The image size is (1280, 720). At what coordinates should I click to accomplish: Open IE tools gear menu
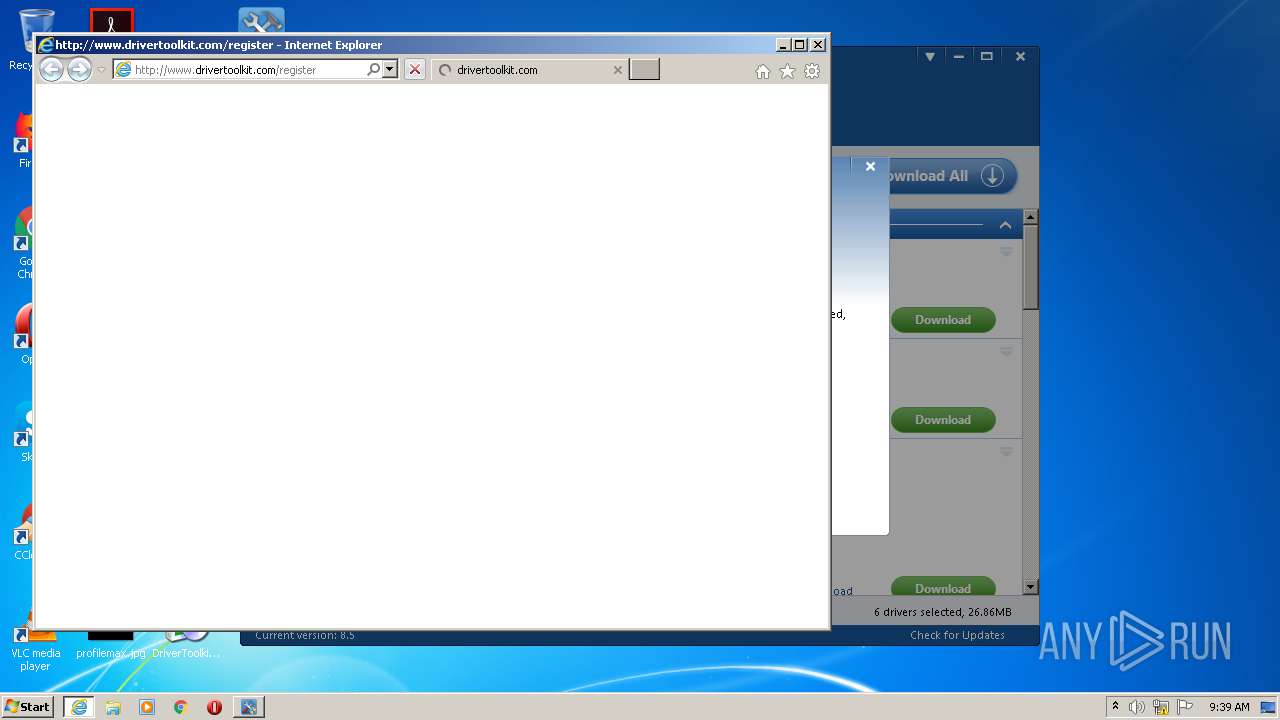812,71
